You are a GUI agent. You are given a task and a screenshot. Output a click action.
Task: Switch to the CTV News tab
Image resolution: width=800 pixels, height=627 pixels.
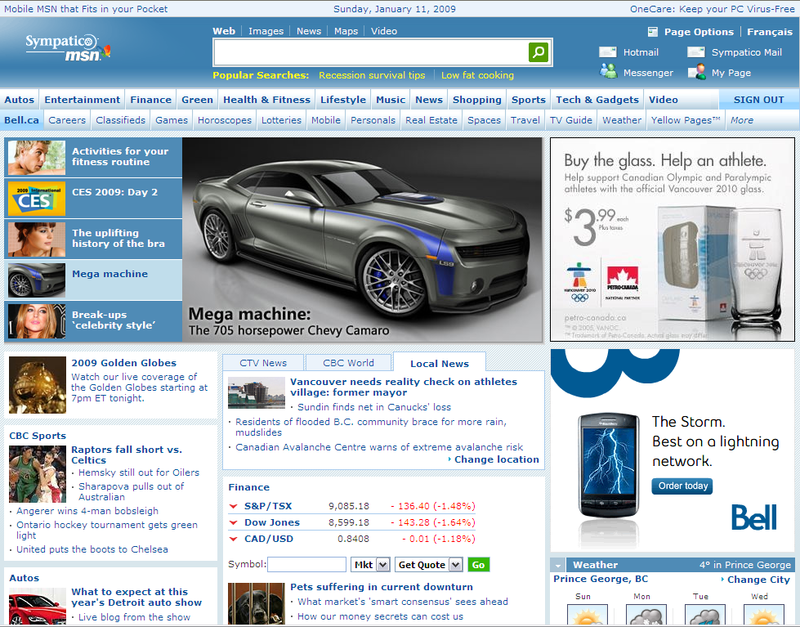263,363
